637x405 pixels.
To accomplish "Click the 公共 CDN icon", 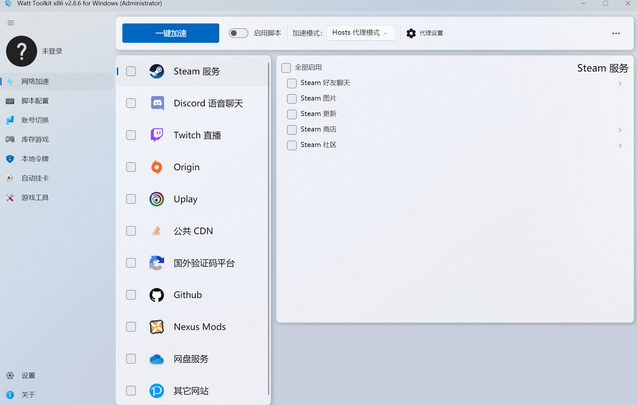I will pos(156,231).
